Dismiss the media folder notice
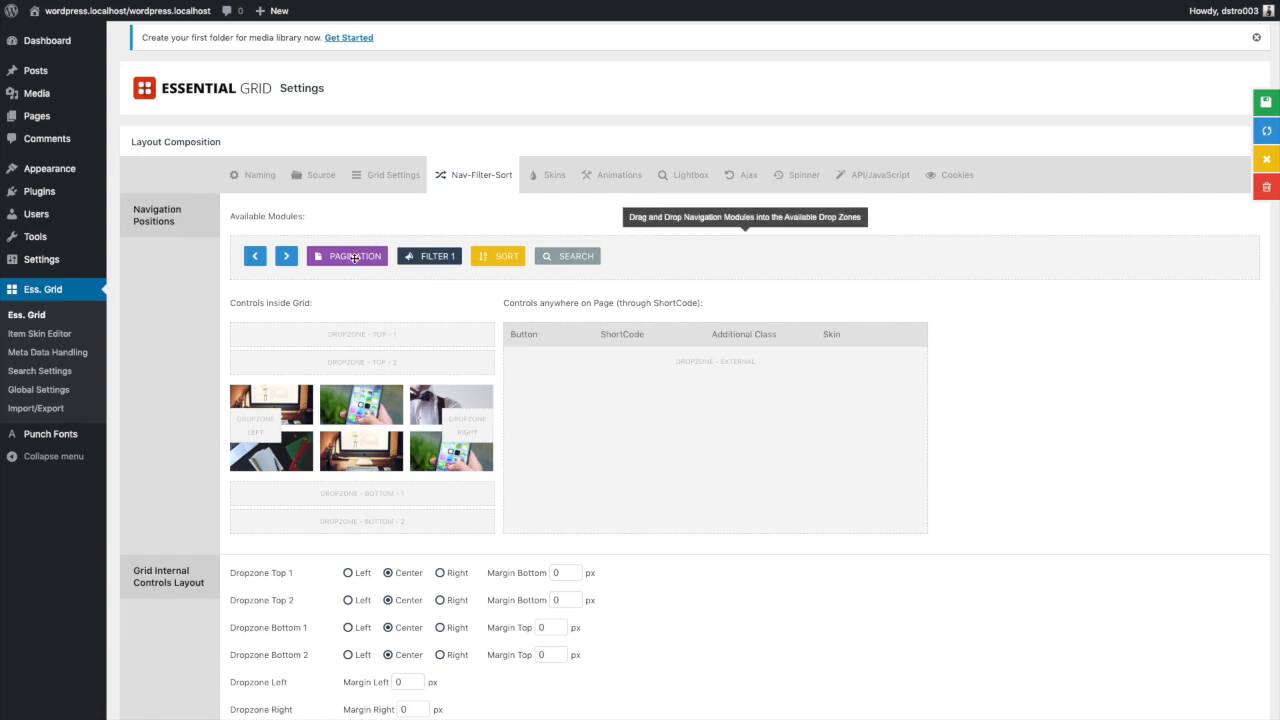 point(1257,37)
